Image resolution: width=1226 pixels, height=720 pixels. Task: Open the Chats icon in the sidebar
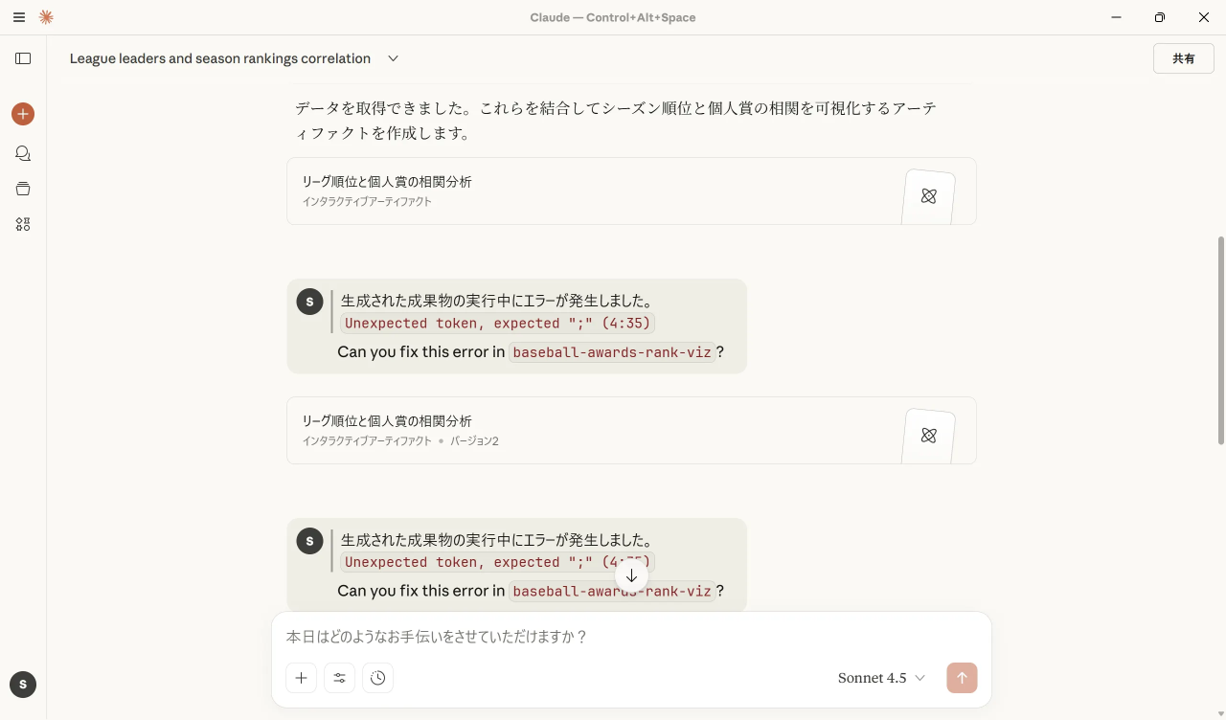pos(22,153)
